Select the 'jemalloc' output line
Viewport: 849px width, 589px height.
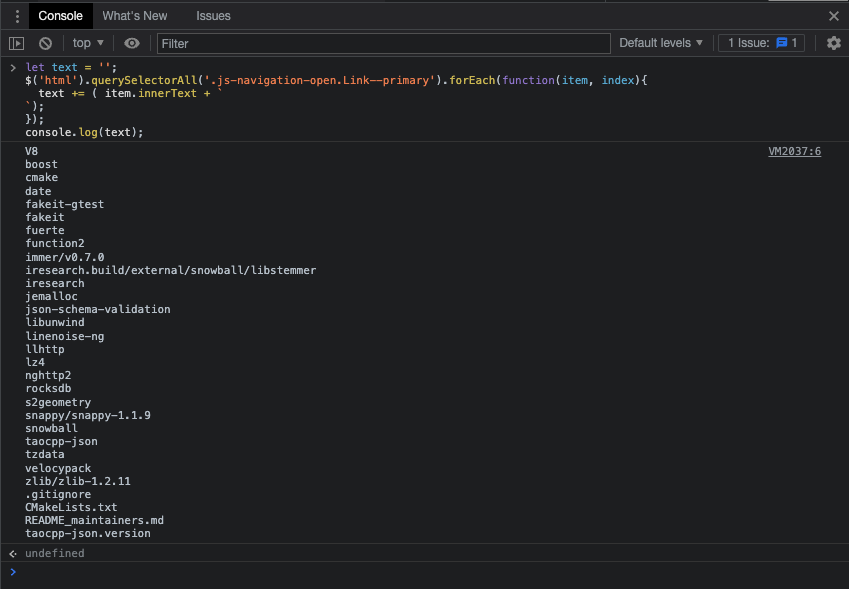click(51, 296)
